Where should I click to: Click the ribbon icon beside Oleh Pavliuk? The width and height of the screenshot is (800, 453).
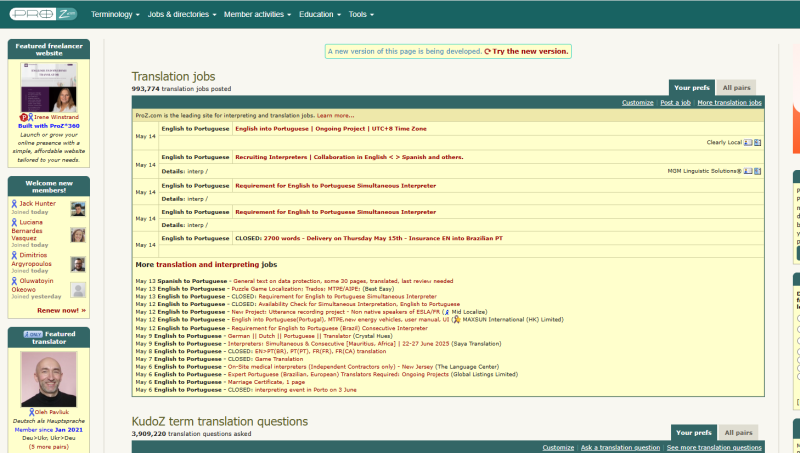tap(32, 412)
